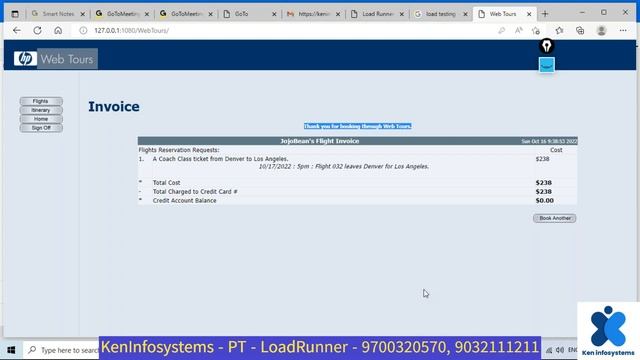This screenshot has width=640, height=360.
Task: View site information icon in address bar
Action: click(83, 31)
